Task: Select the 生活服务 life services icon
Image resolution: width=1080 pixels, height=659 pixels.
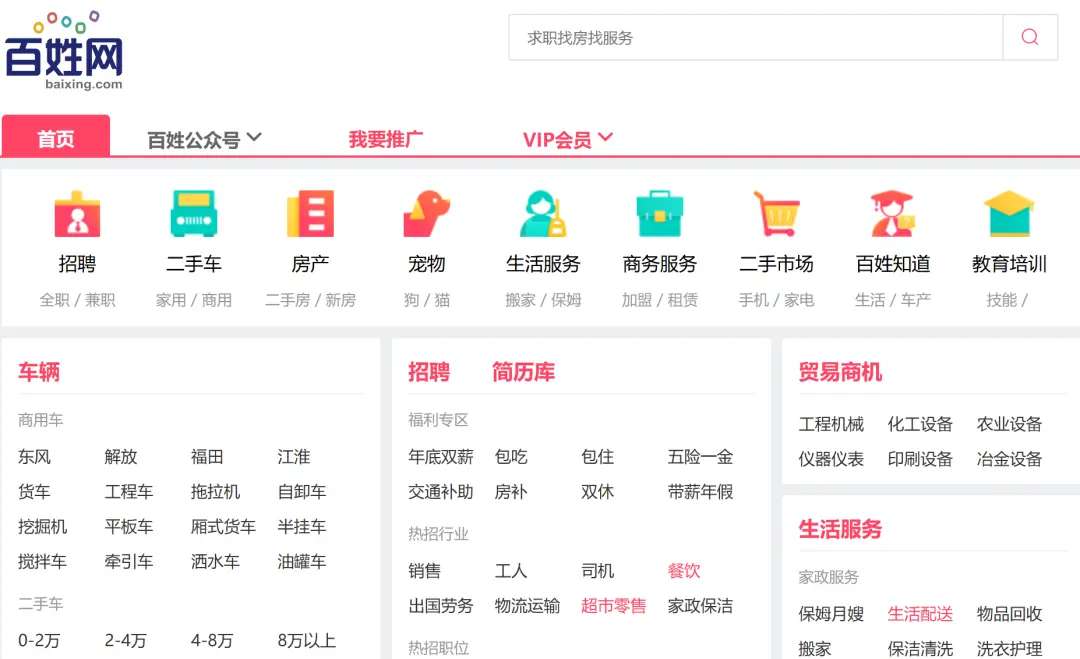Action: 543,212
